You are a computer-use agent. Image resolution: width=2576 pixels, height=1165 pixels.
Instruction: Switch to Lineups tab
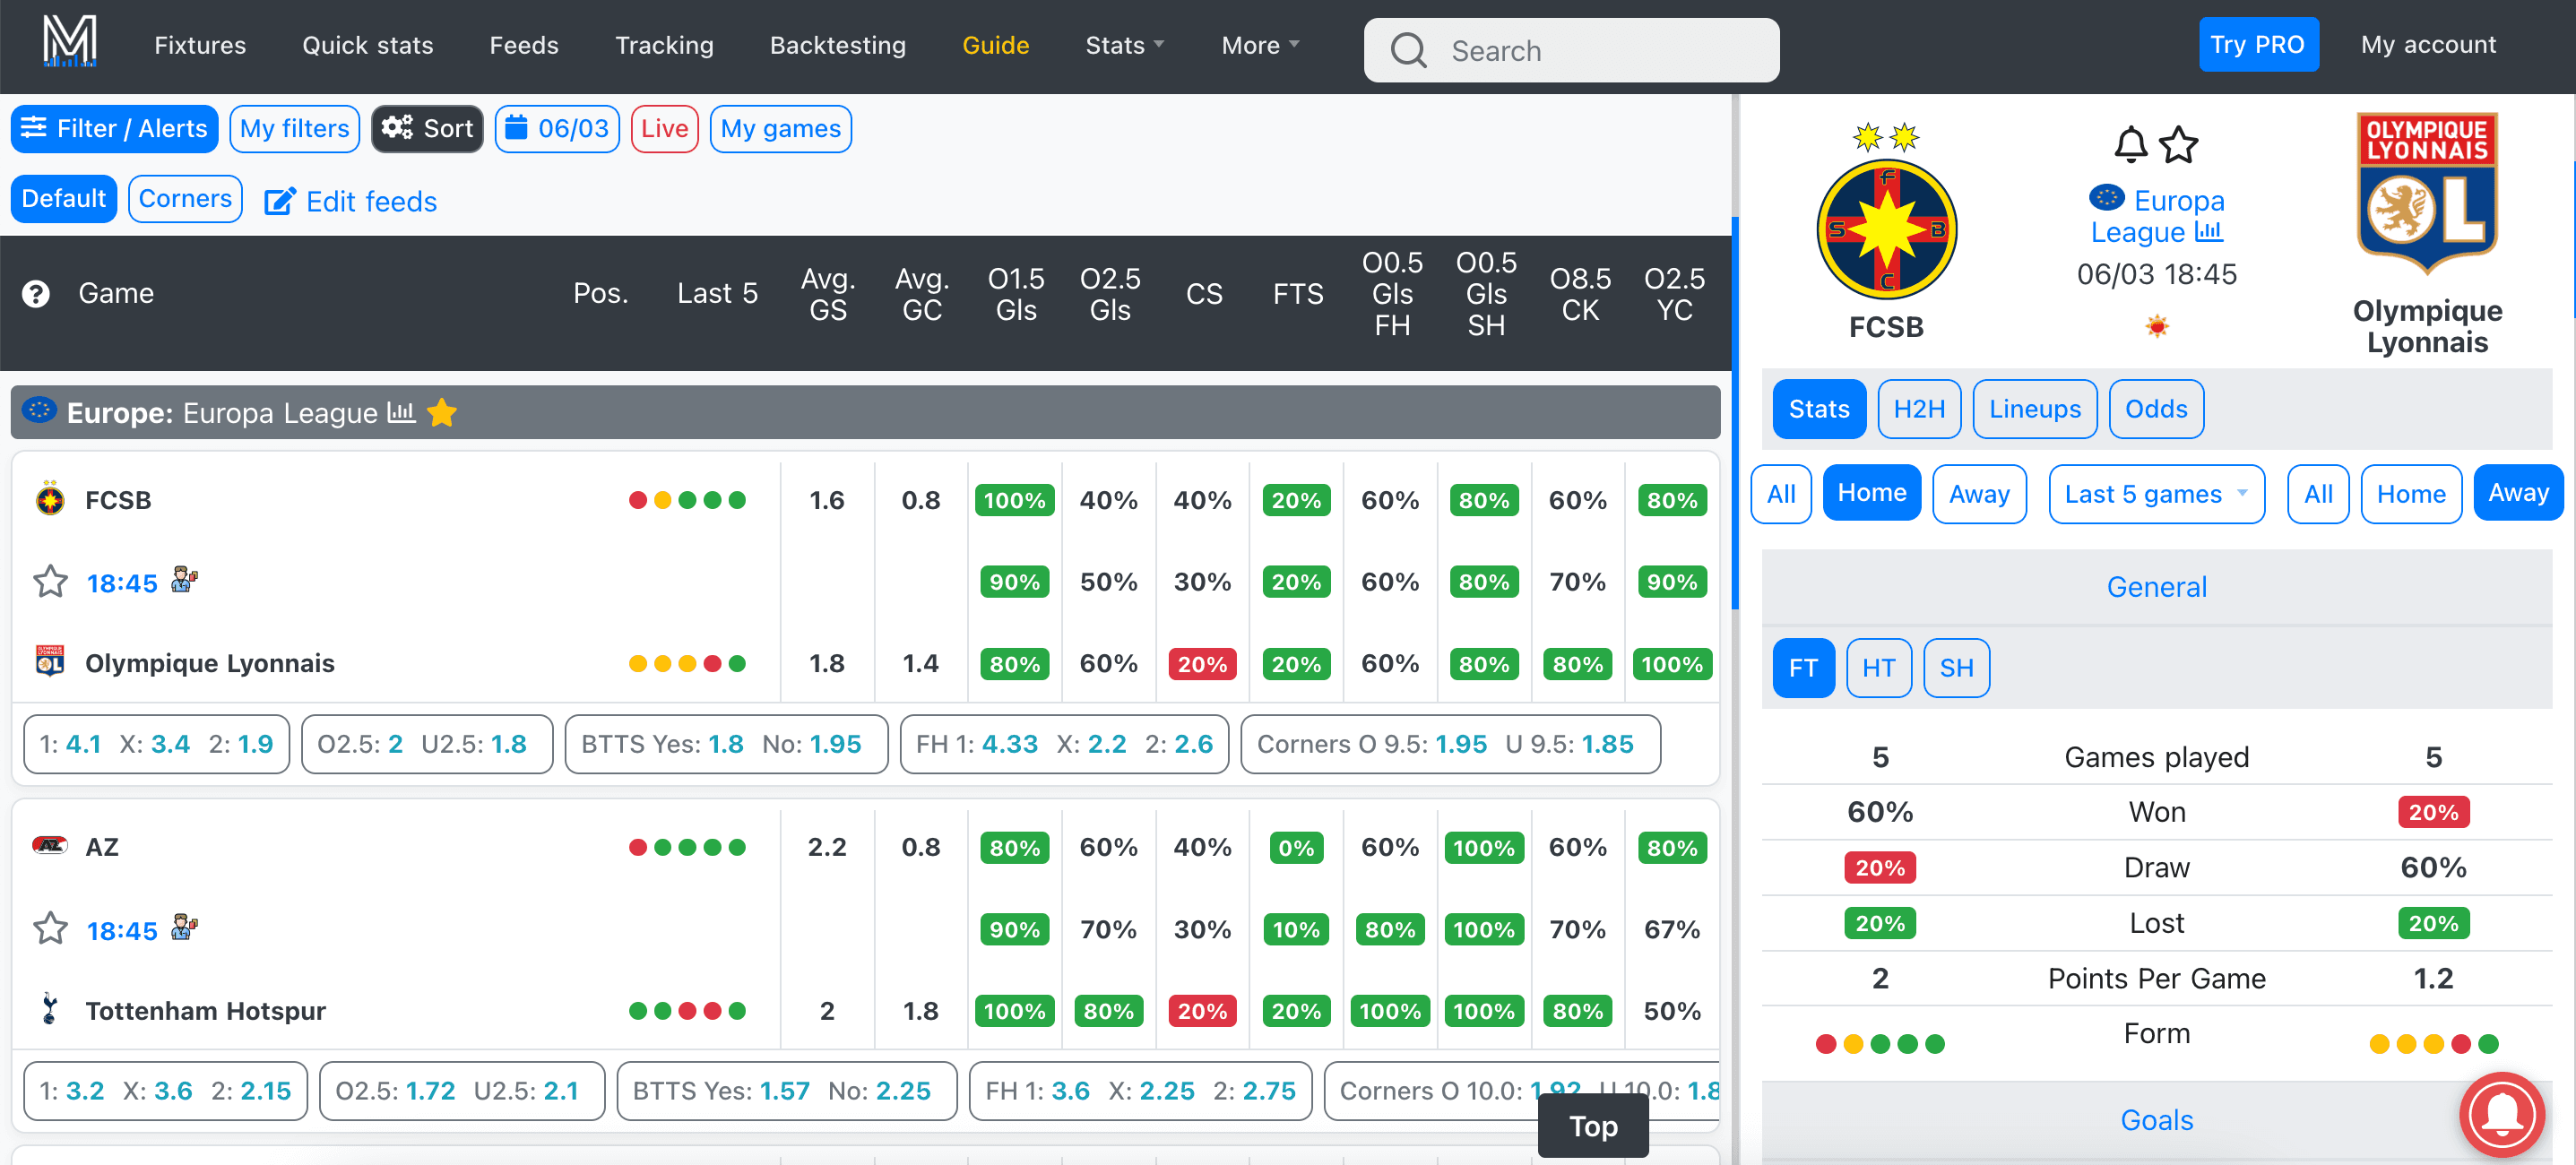pyautogui.click(x=2034, y=409)
